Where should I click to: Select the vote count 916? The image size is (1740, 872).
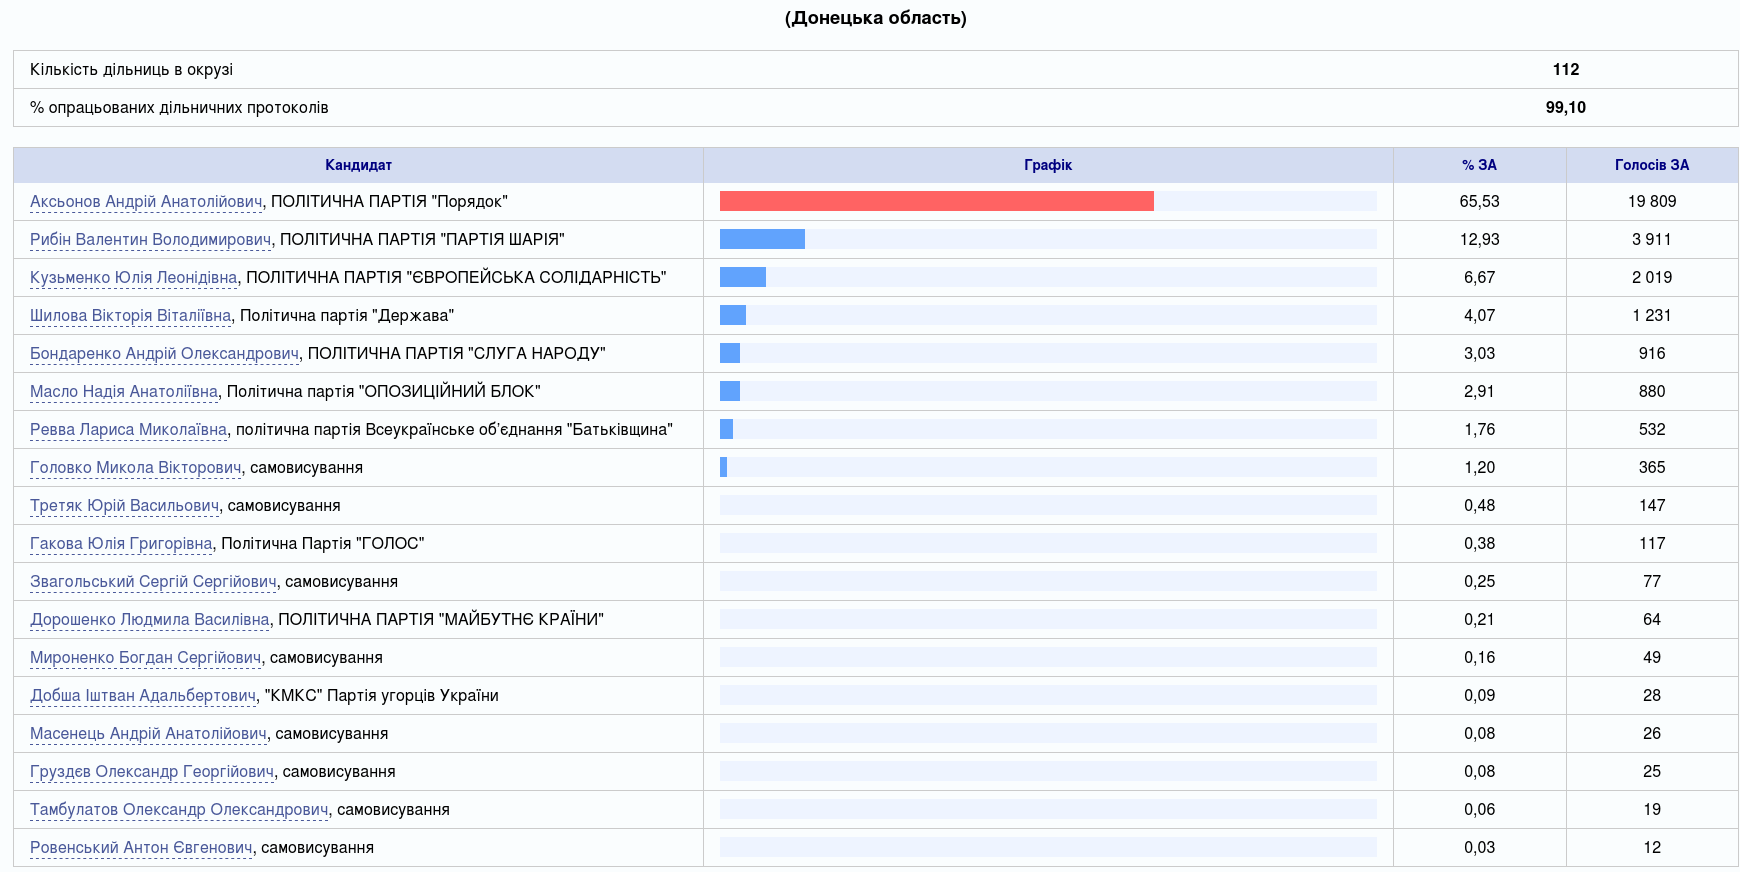(x=1652, y=353)
